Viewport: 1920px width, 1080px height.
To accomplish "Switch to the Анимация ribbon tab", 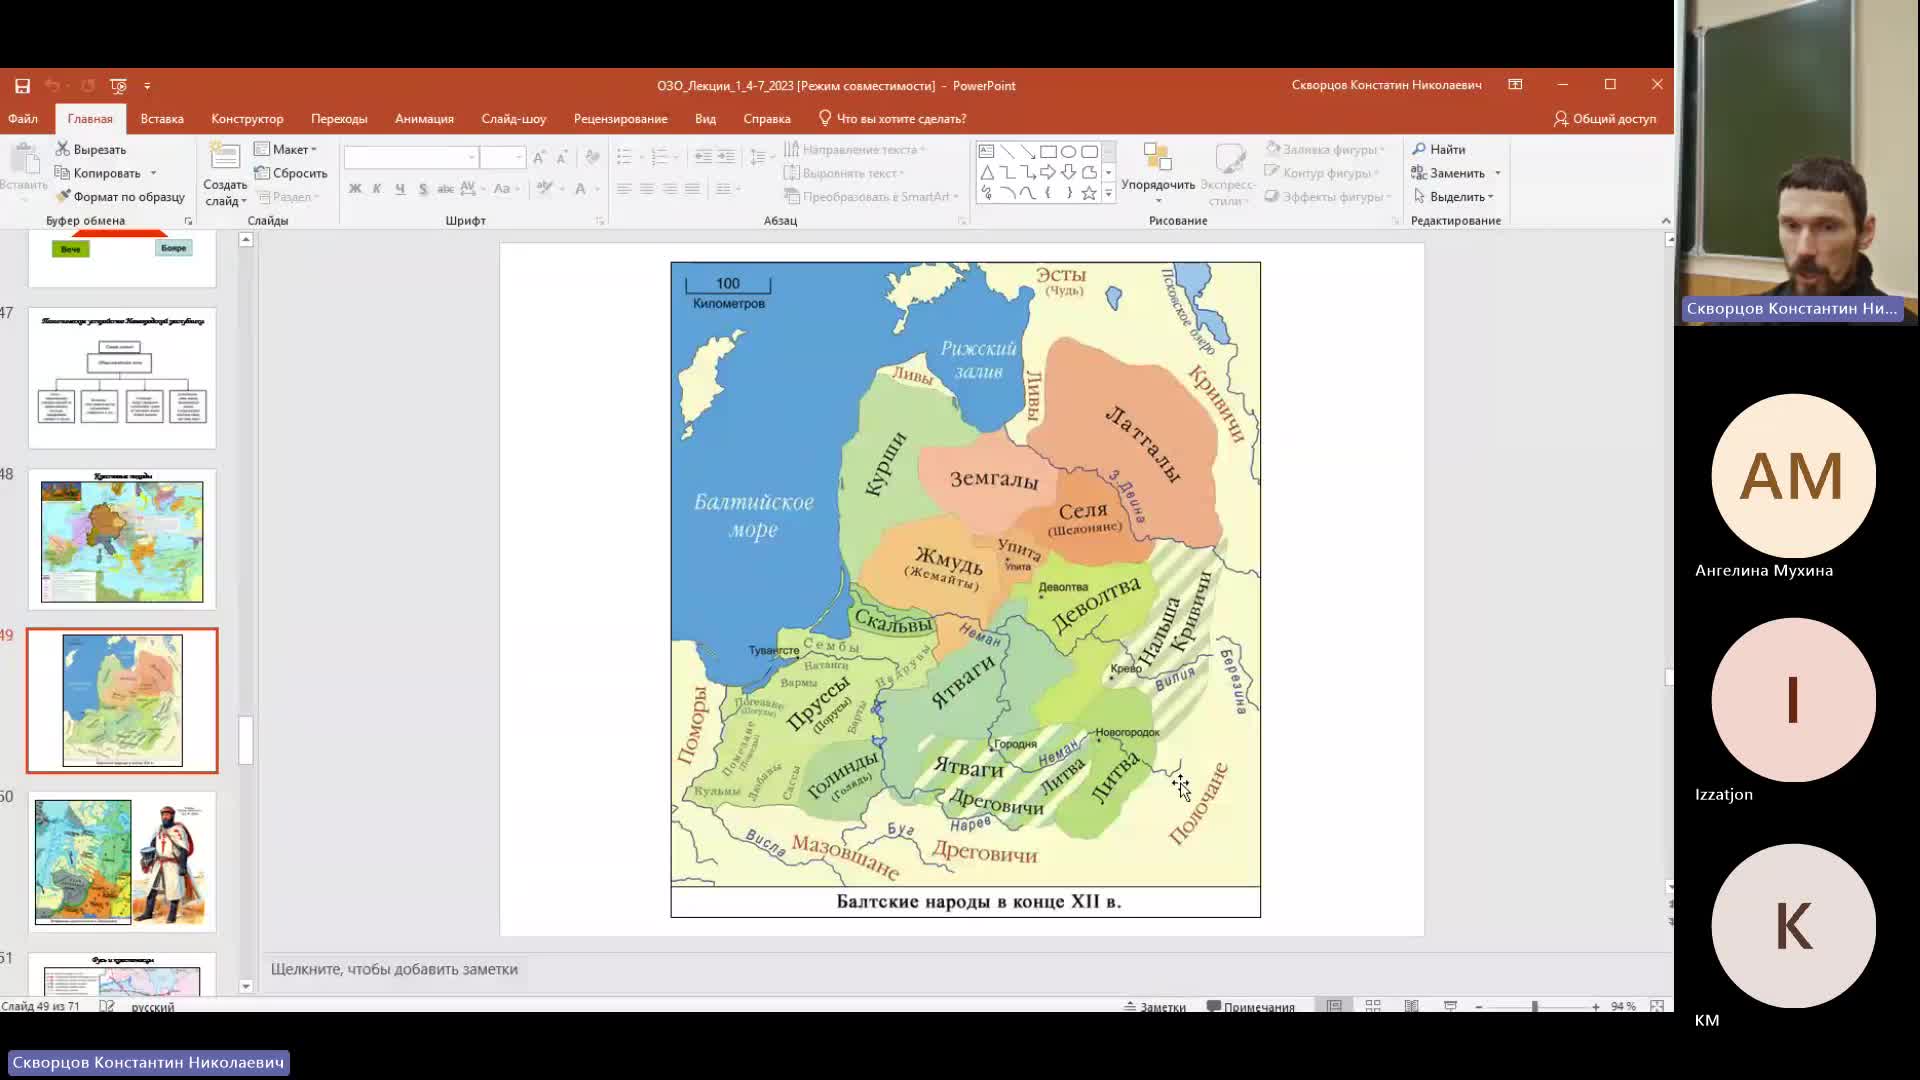I will click(x=424, y=118).
